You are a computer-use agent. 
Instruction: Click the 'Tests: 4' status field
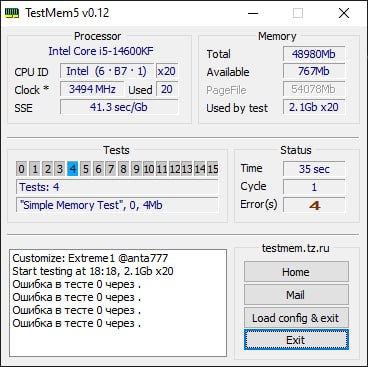click(x=117, y=187)
